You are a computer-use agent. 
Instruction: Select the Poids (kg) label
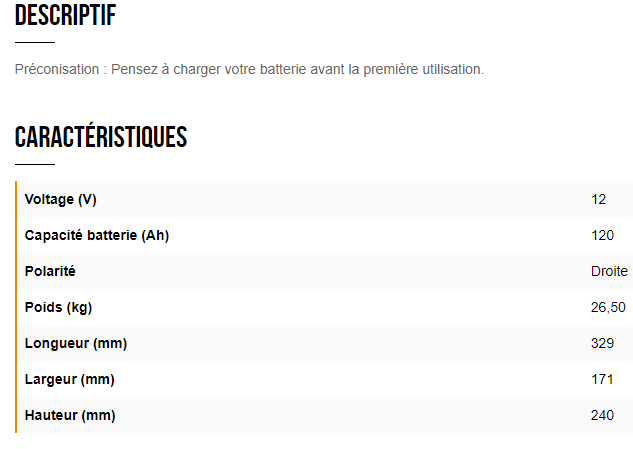tap(58, 307)
